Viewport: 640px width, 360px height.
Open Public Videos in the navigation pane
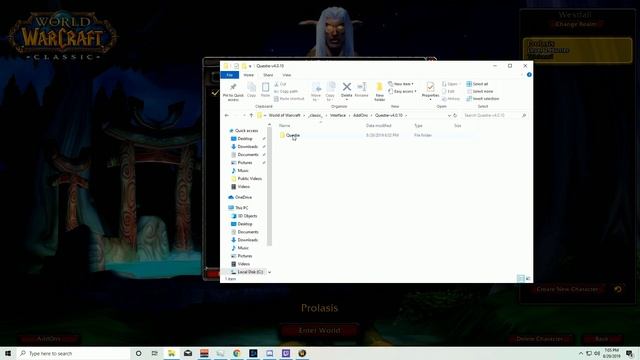[x=246, y=179]
